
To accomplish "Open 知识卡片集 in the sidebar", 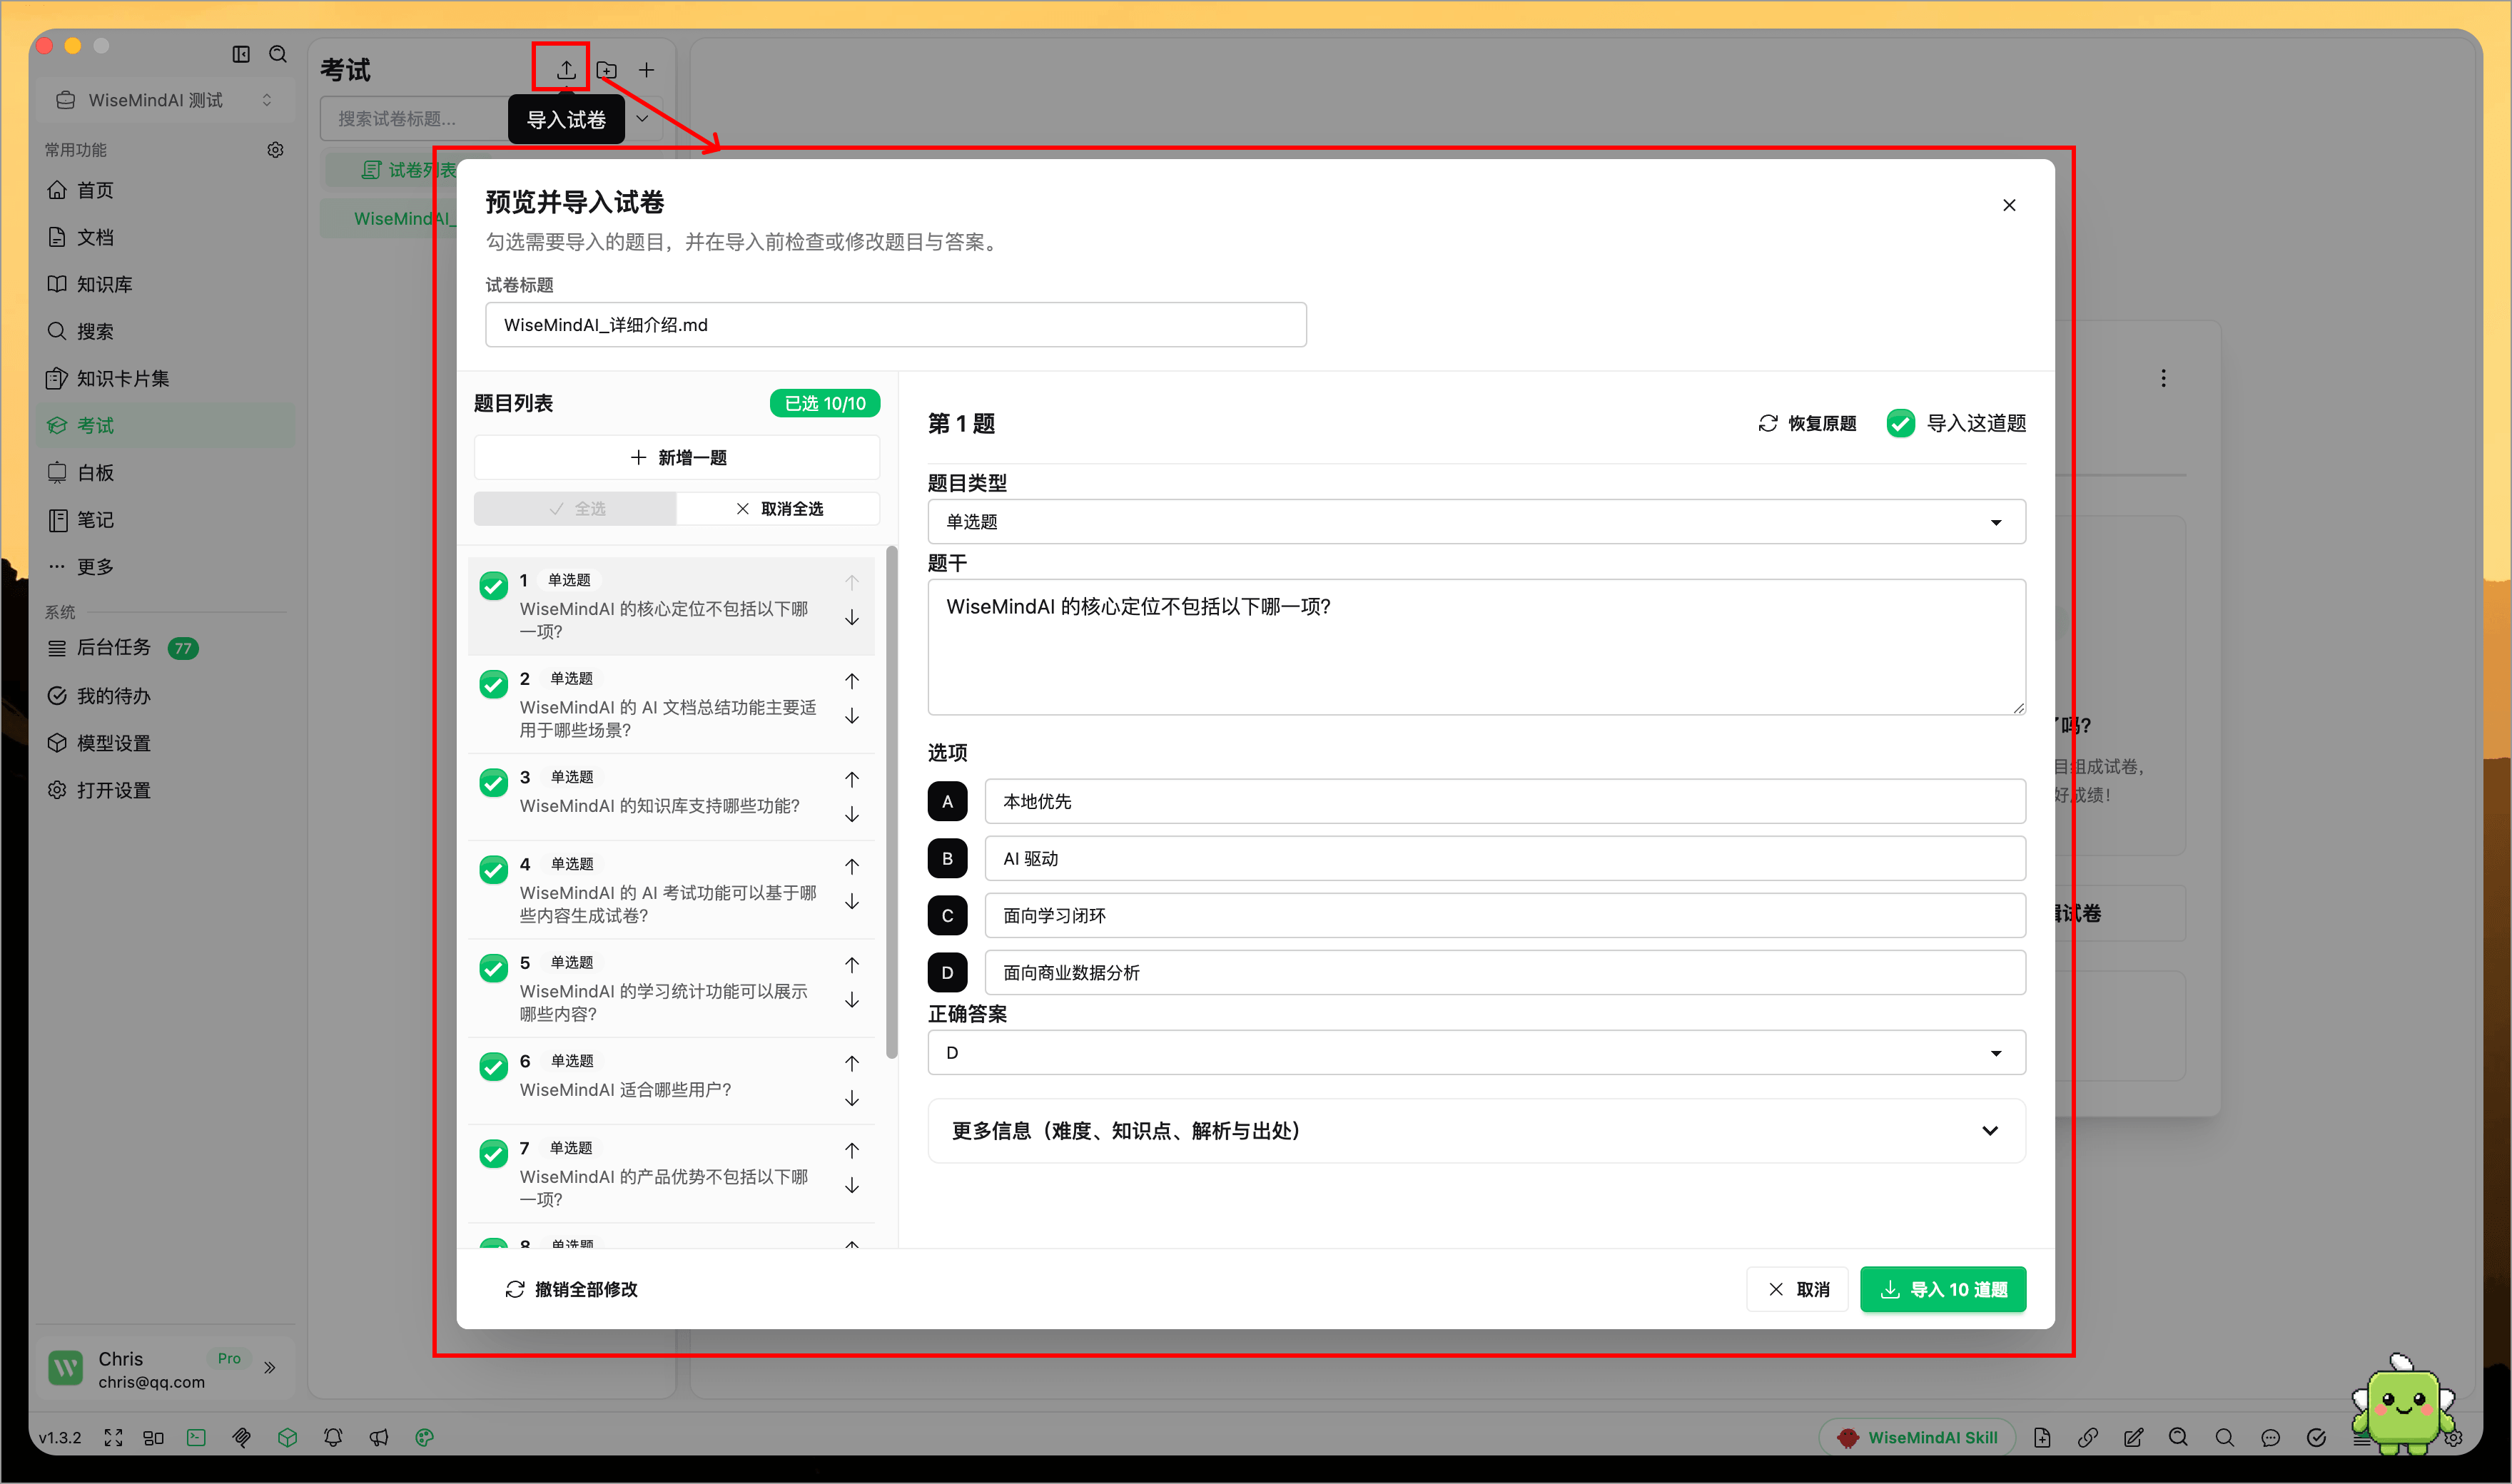I will [166, 378].
